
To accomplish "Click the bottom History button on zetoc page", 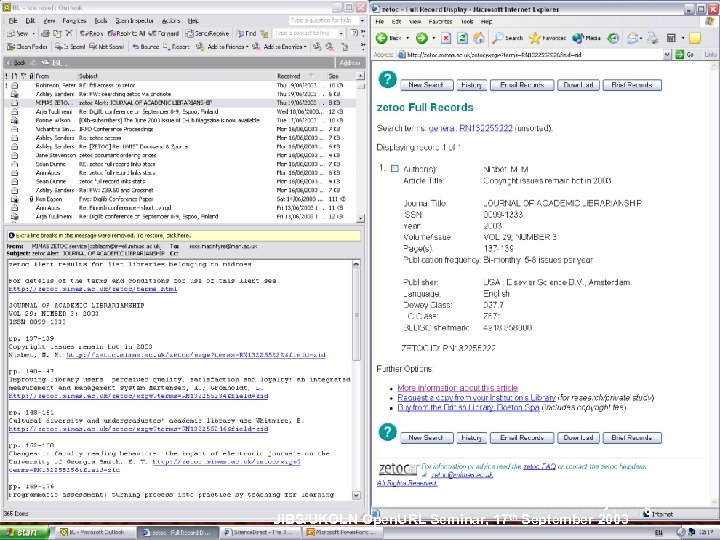I will tap(472, 438).
